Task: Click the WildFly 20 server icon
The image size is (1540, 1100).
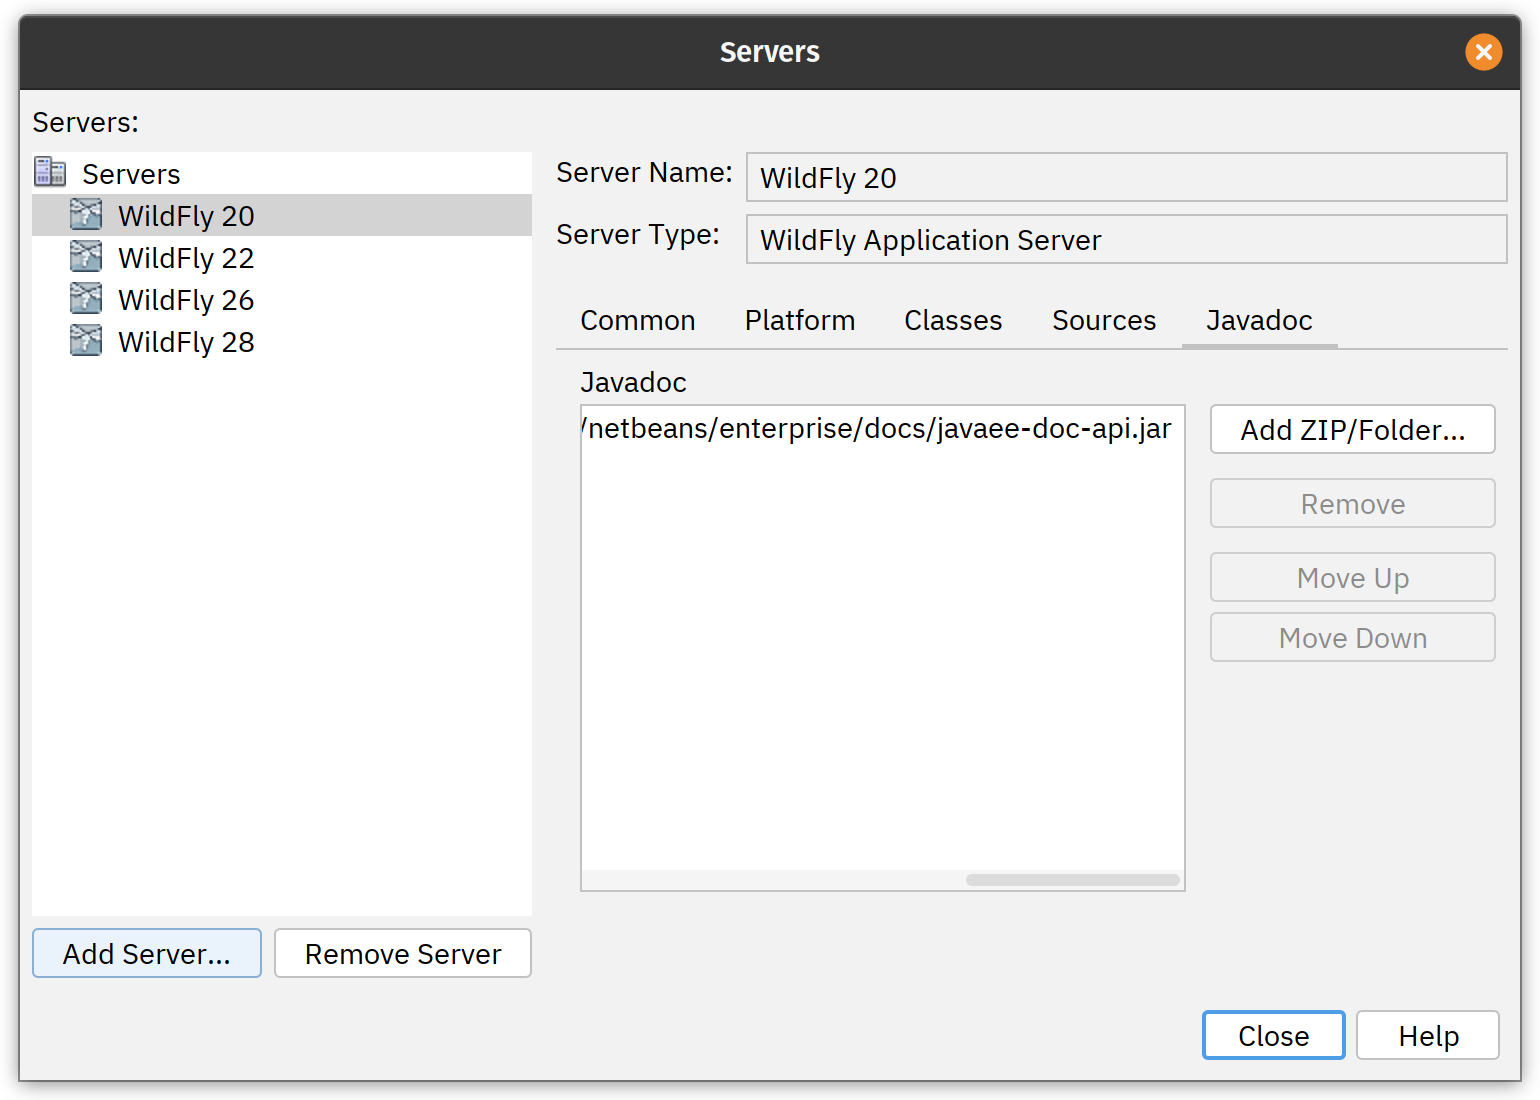Action: 86,214
